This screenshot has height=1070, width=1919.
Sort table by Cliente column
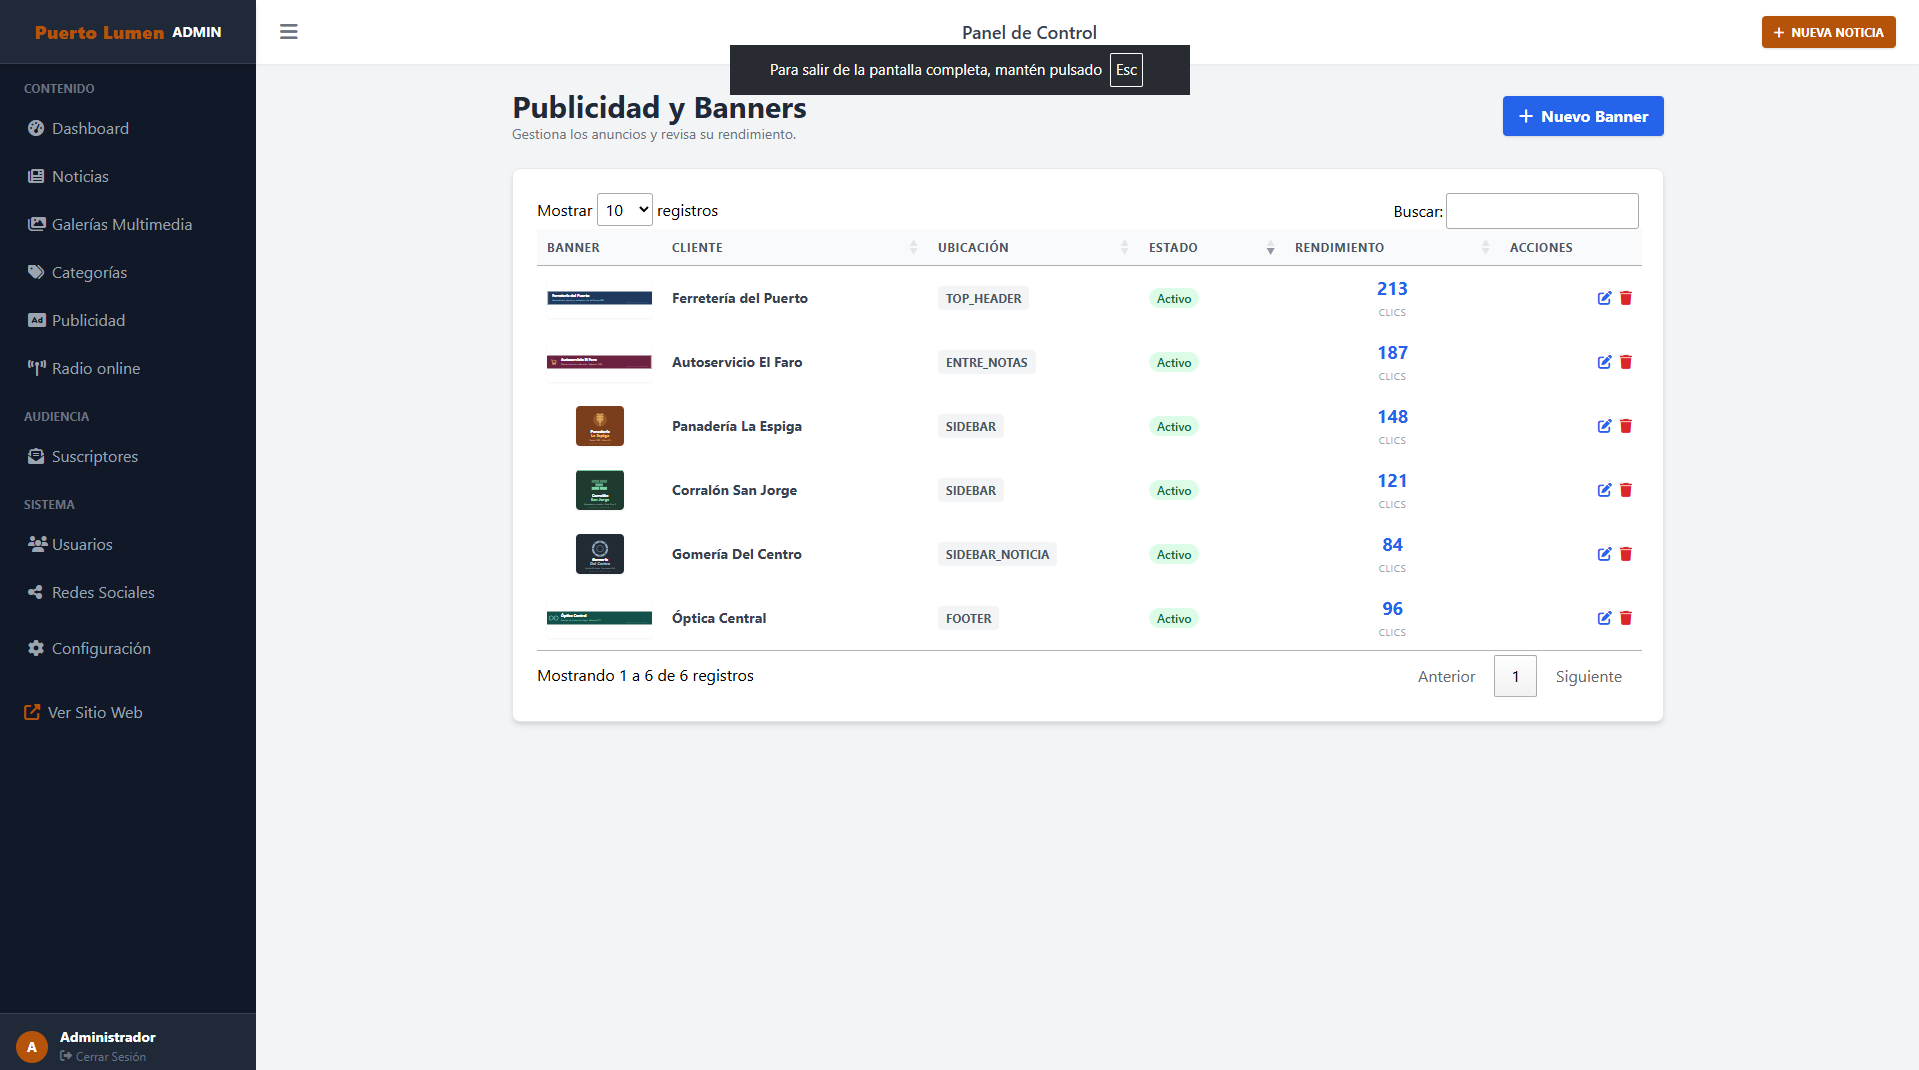click(x=795, y=247)
